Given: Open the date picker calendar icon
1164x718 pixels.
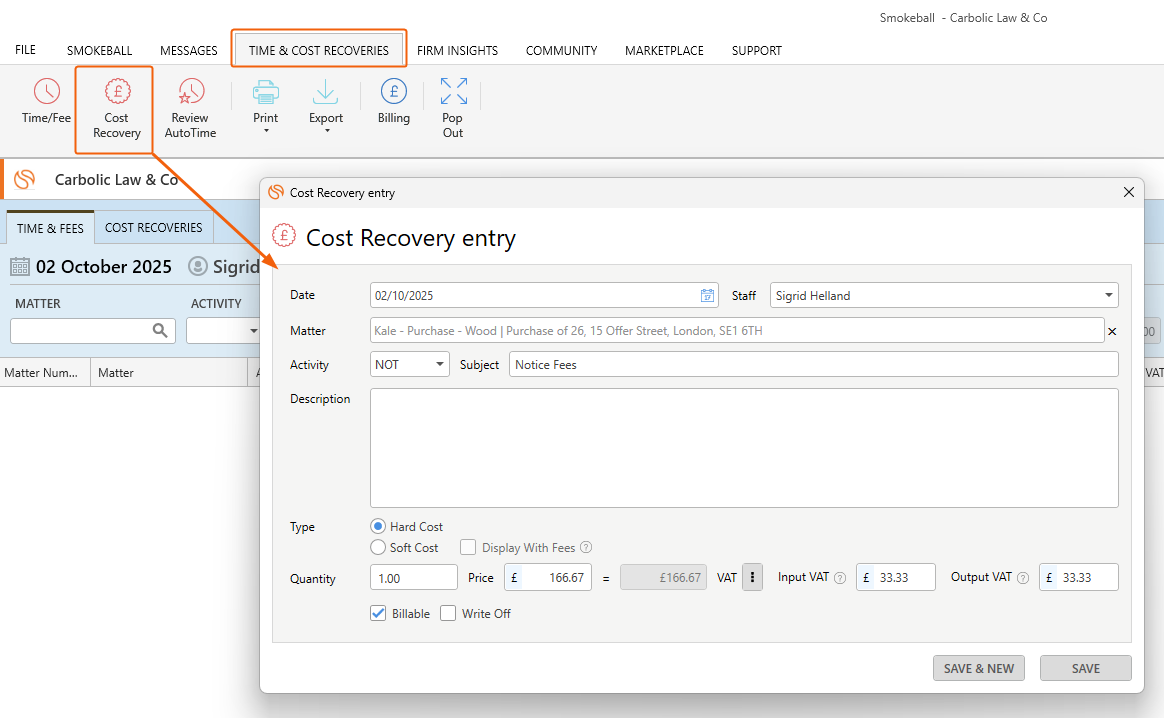Looking at the screenshot, I should 707,296.
